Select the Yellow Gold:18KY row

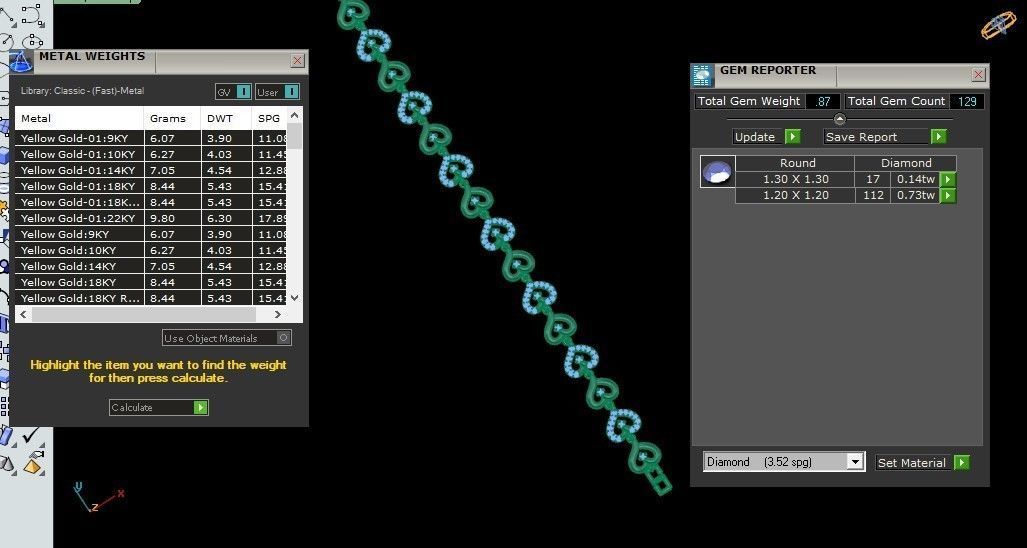tap(151, 282)
